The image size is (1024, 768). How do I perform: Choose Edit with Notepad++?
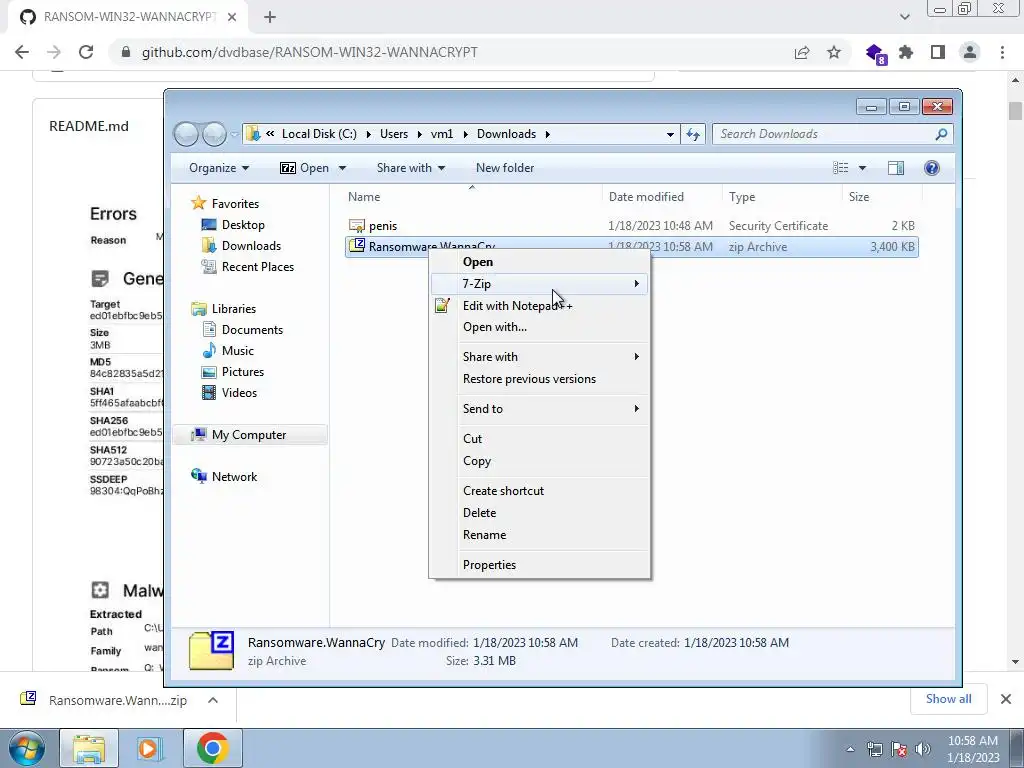point(539,306)
